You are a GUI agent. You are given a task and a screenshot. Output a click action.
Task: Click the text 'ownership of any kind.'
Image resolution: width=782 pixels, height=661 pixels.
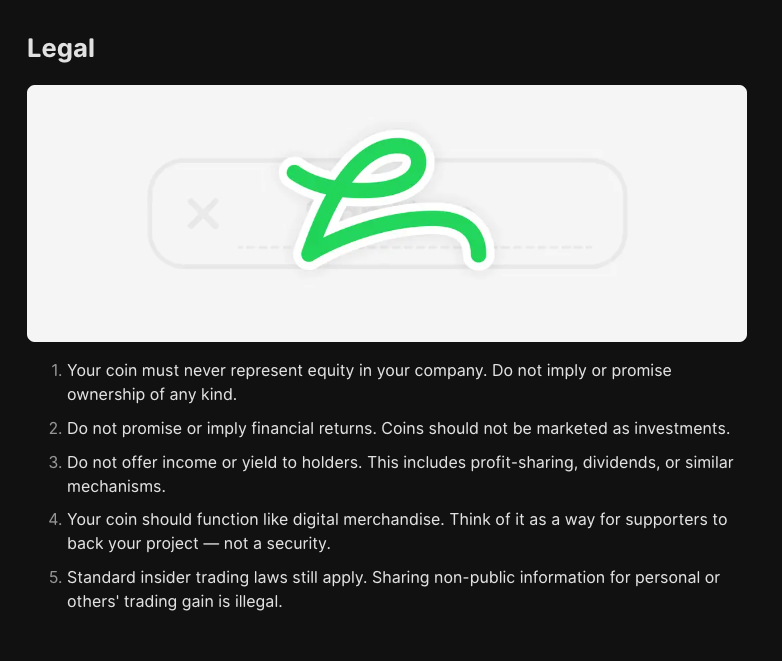pos(152,395)
